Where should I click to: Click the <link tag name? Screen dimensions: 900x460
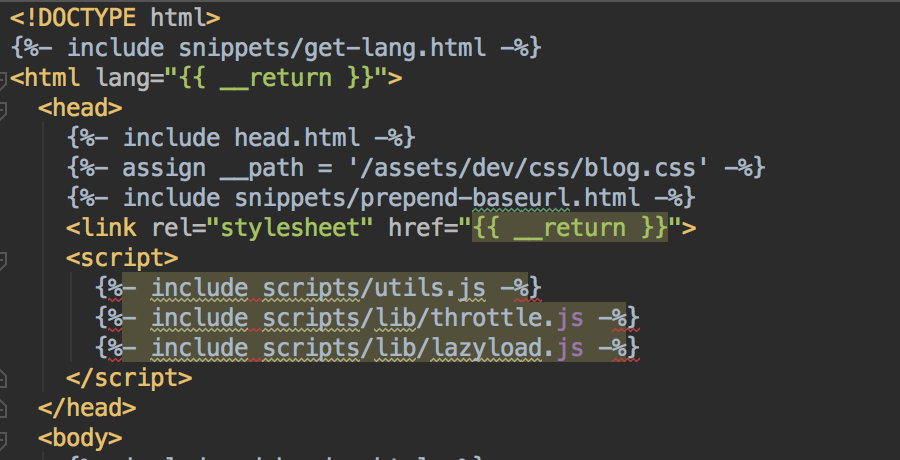point(102,227)
